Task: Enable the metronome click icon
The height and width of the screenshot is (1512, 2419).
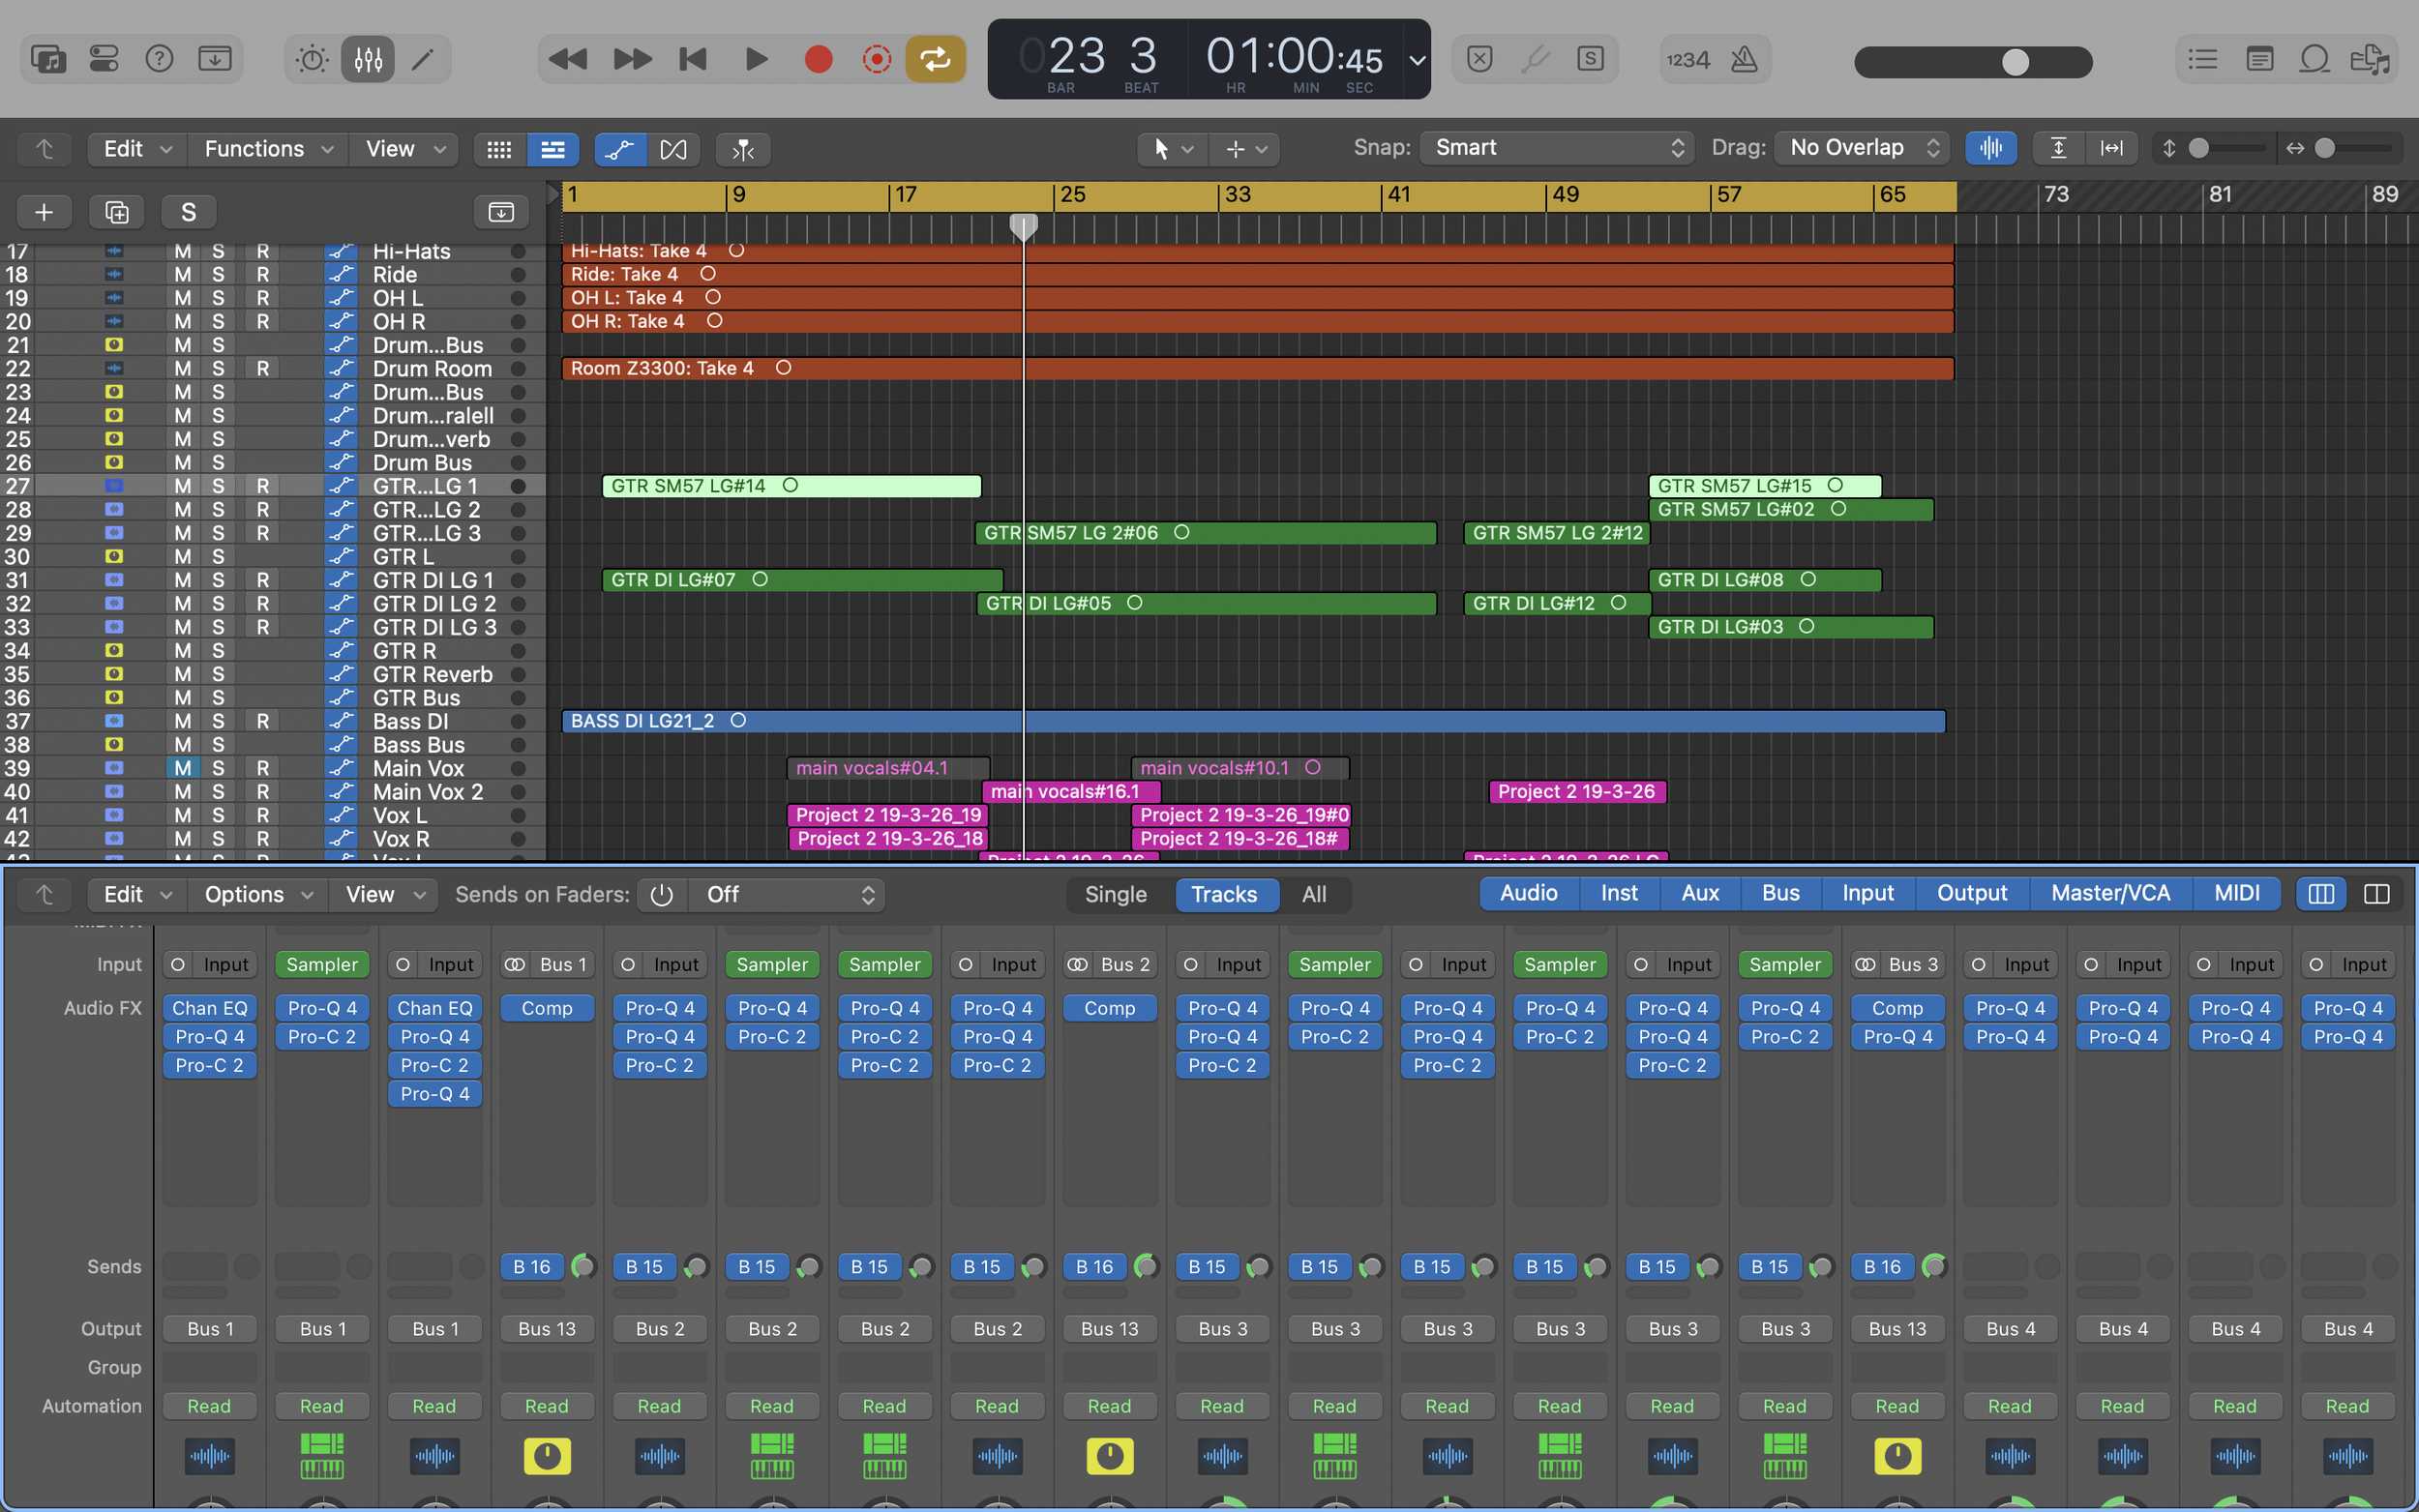Action: pyautogui.click(x=1744, y=60)
